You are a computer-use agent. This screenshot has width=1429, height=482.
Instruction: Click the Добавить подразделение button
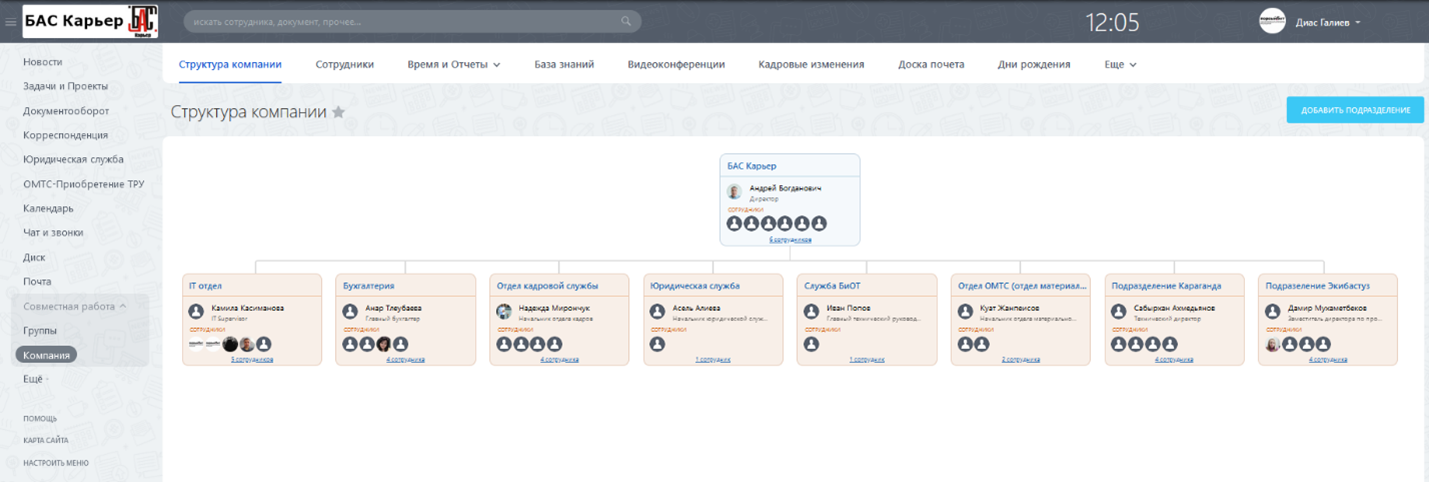pyautogui.click(x=1354, y=110)
